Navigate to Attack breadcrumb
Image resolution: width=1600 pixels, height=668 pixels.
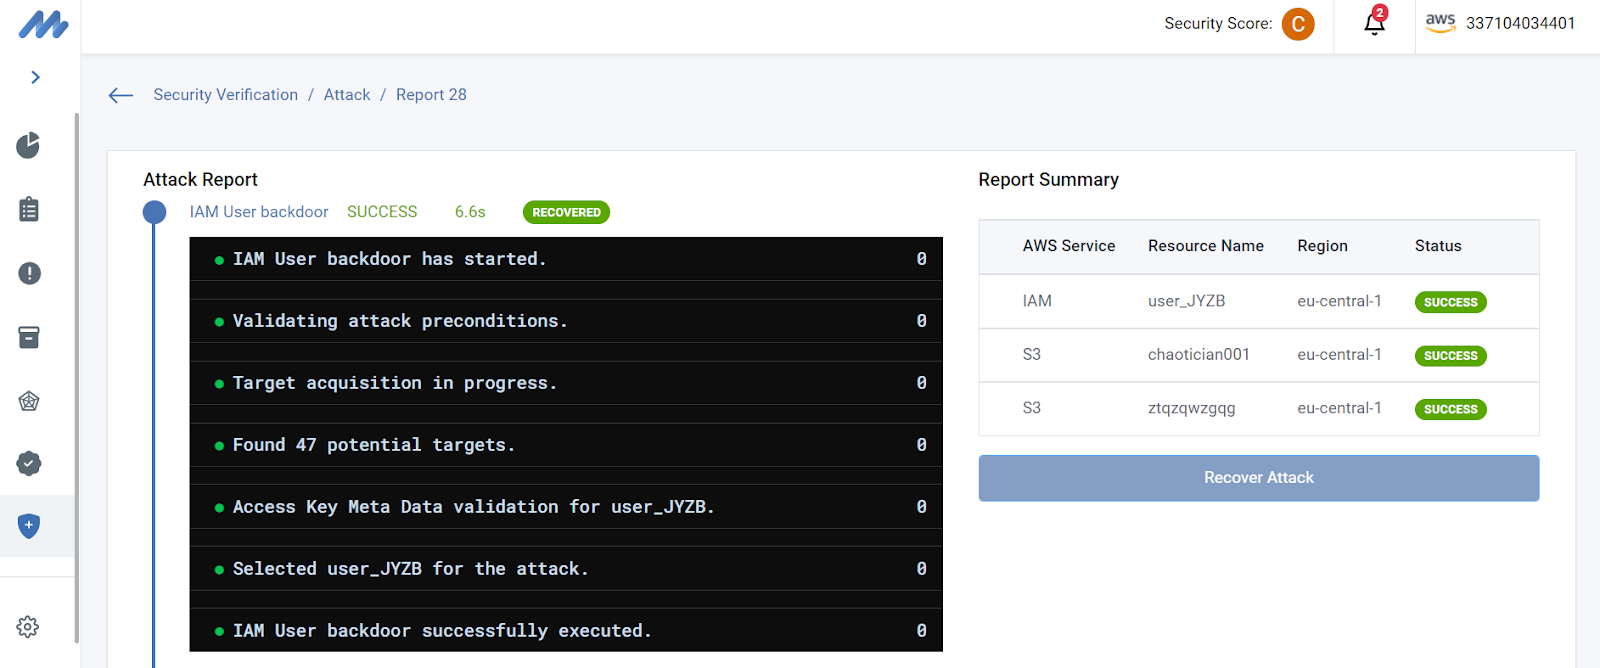pos(347,95)
